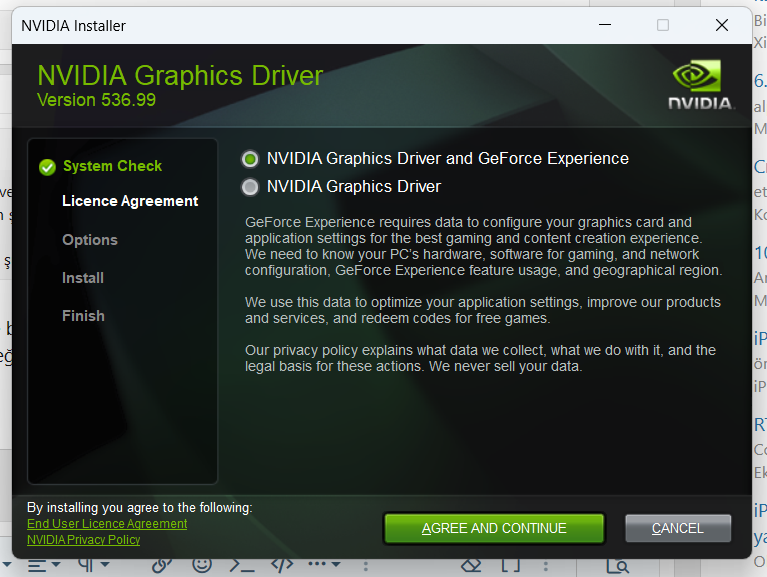This screenshot has width=767, height=577.
Task: Click the AGREE AND CONTINUE button
Action: point(494,529)
